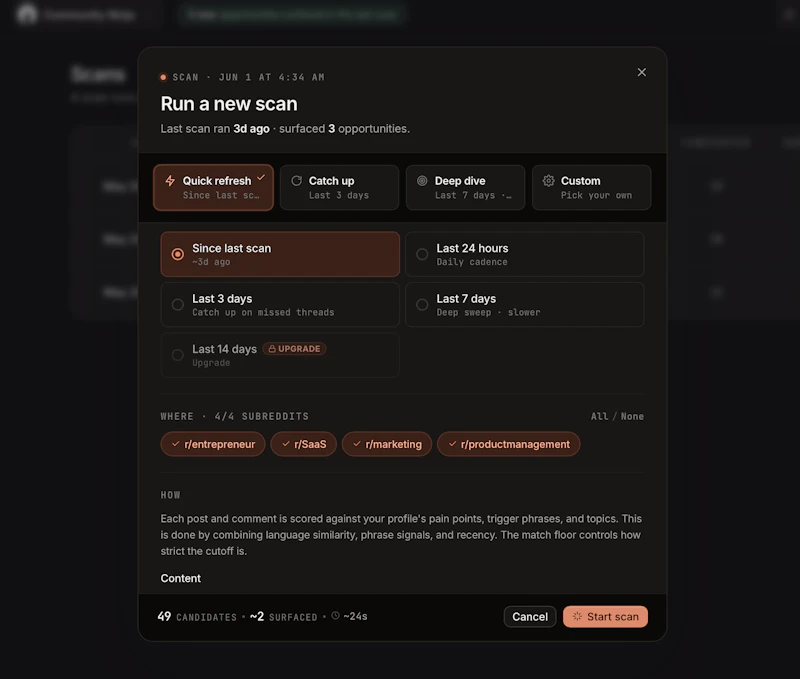Click the Content heading
This screenshot has height=679, width=800.
tap(181, 579)
